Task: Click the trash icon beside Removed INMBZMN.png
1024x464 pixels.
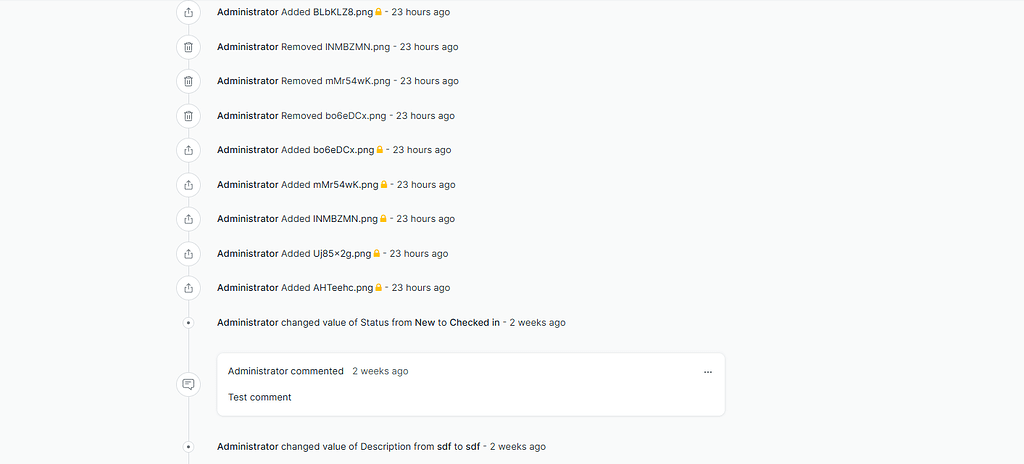Action: [x=188, y=47]
